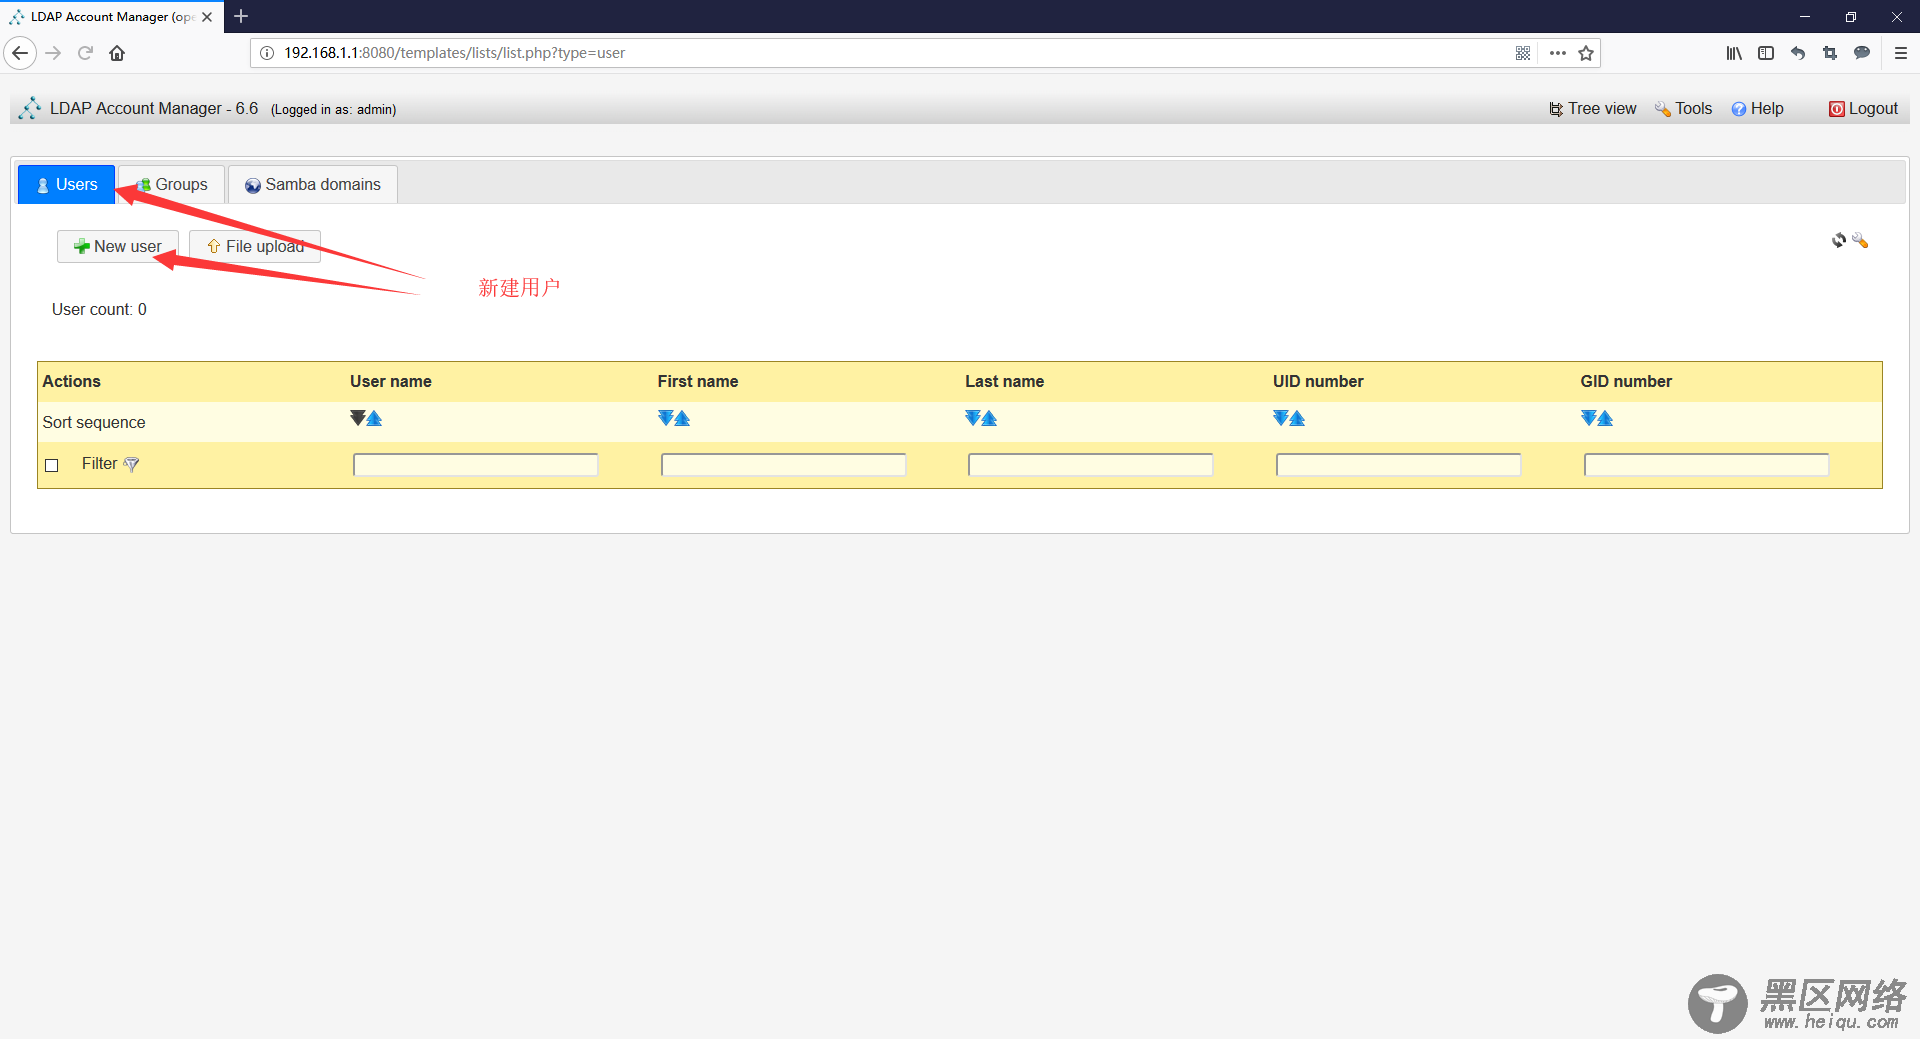
Task: Toggle the select-all checkbox next to Filter
Action: [x=52, y=465]
